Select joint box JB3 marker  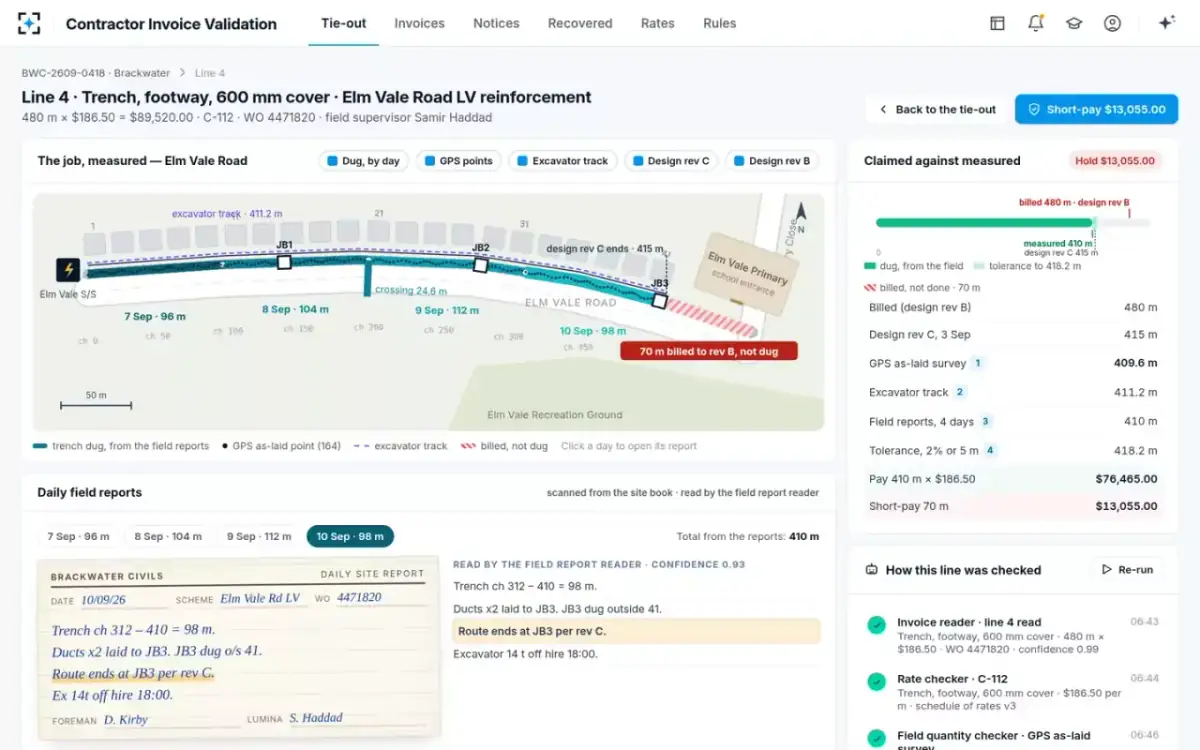tap(660, 300)
